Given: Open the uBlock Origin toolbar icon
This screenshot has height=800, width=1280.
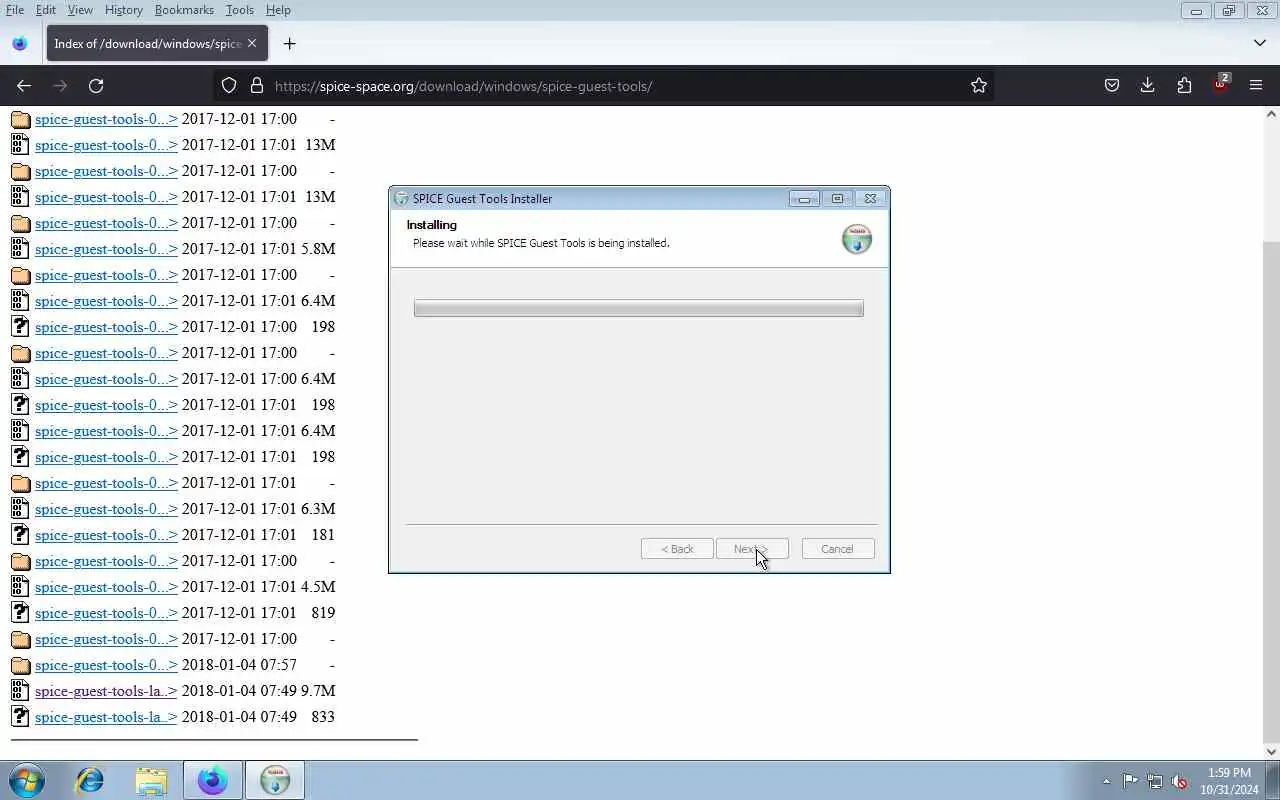Looking at the screenshot, I should (1220, 85).
